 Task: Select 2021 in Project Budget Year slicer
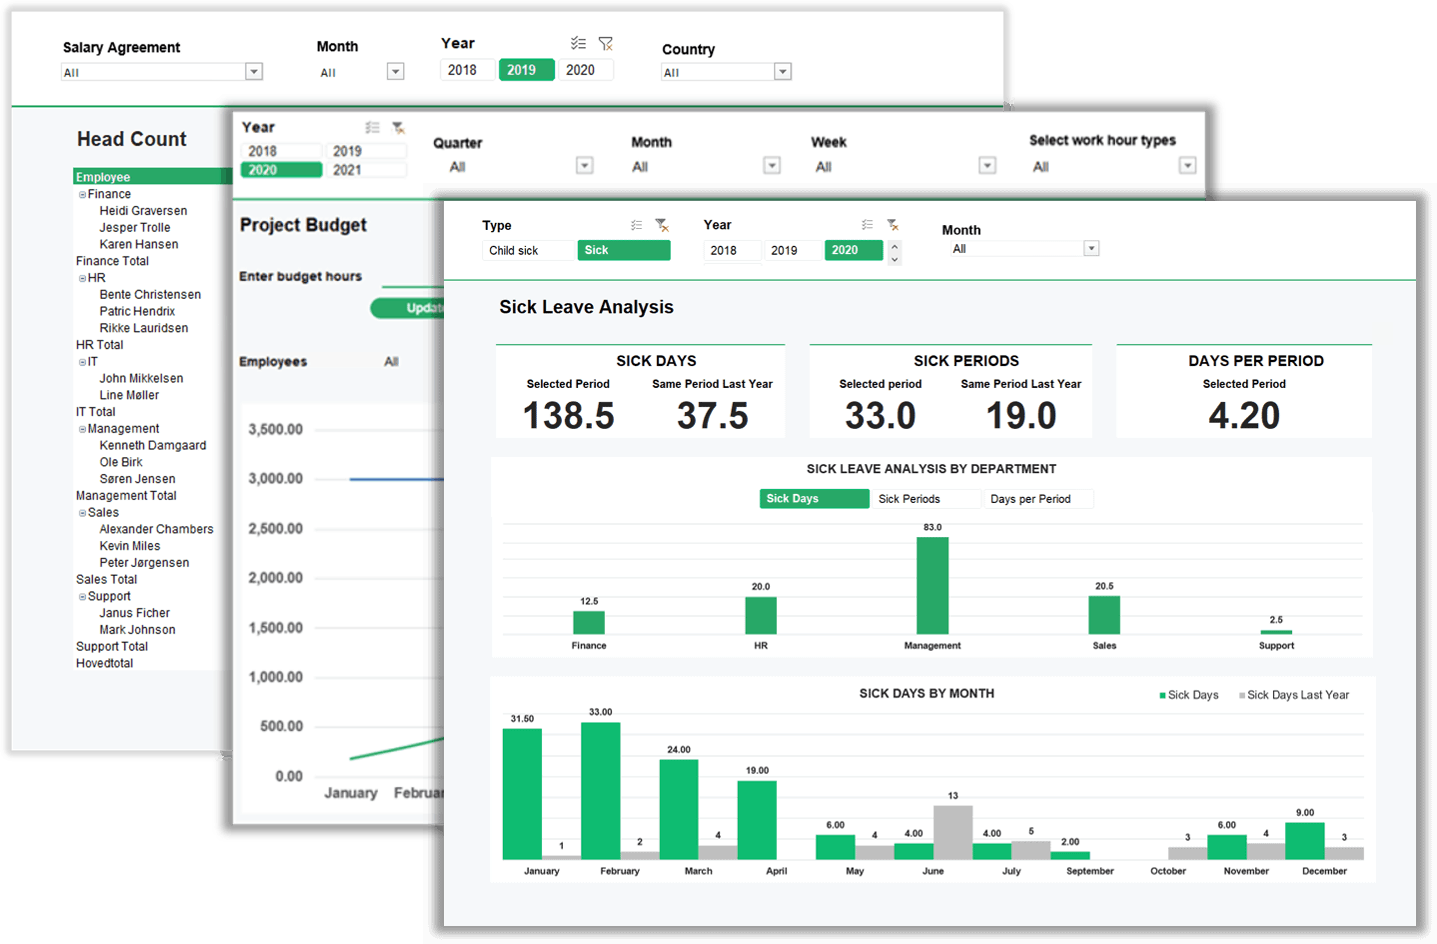pos(366,170)
